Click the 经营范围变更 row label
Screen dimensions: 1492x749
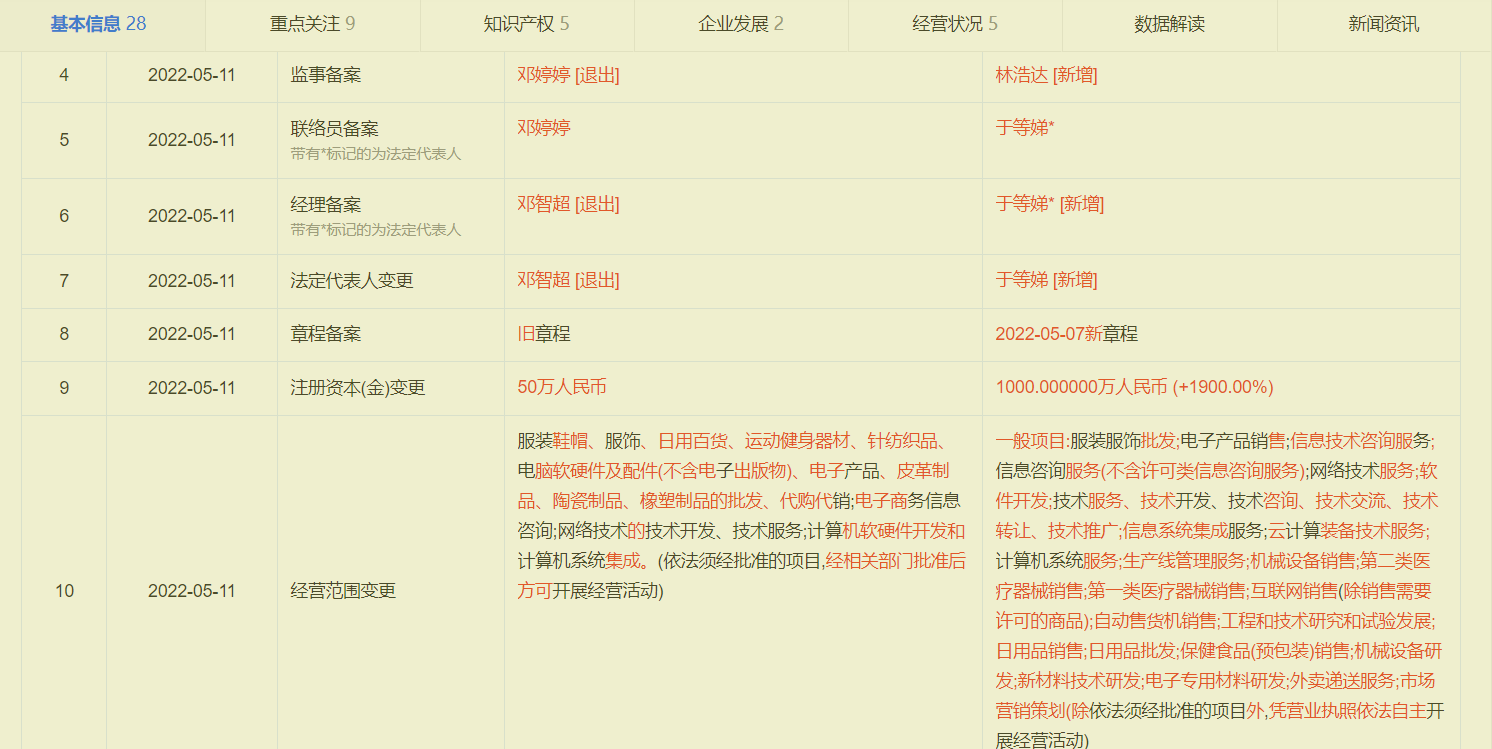click(x=391, y=590)
